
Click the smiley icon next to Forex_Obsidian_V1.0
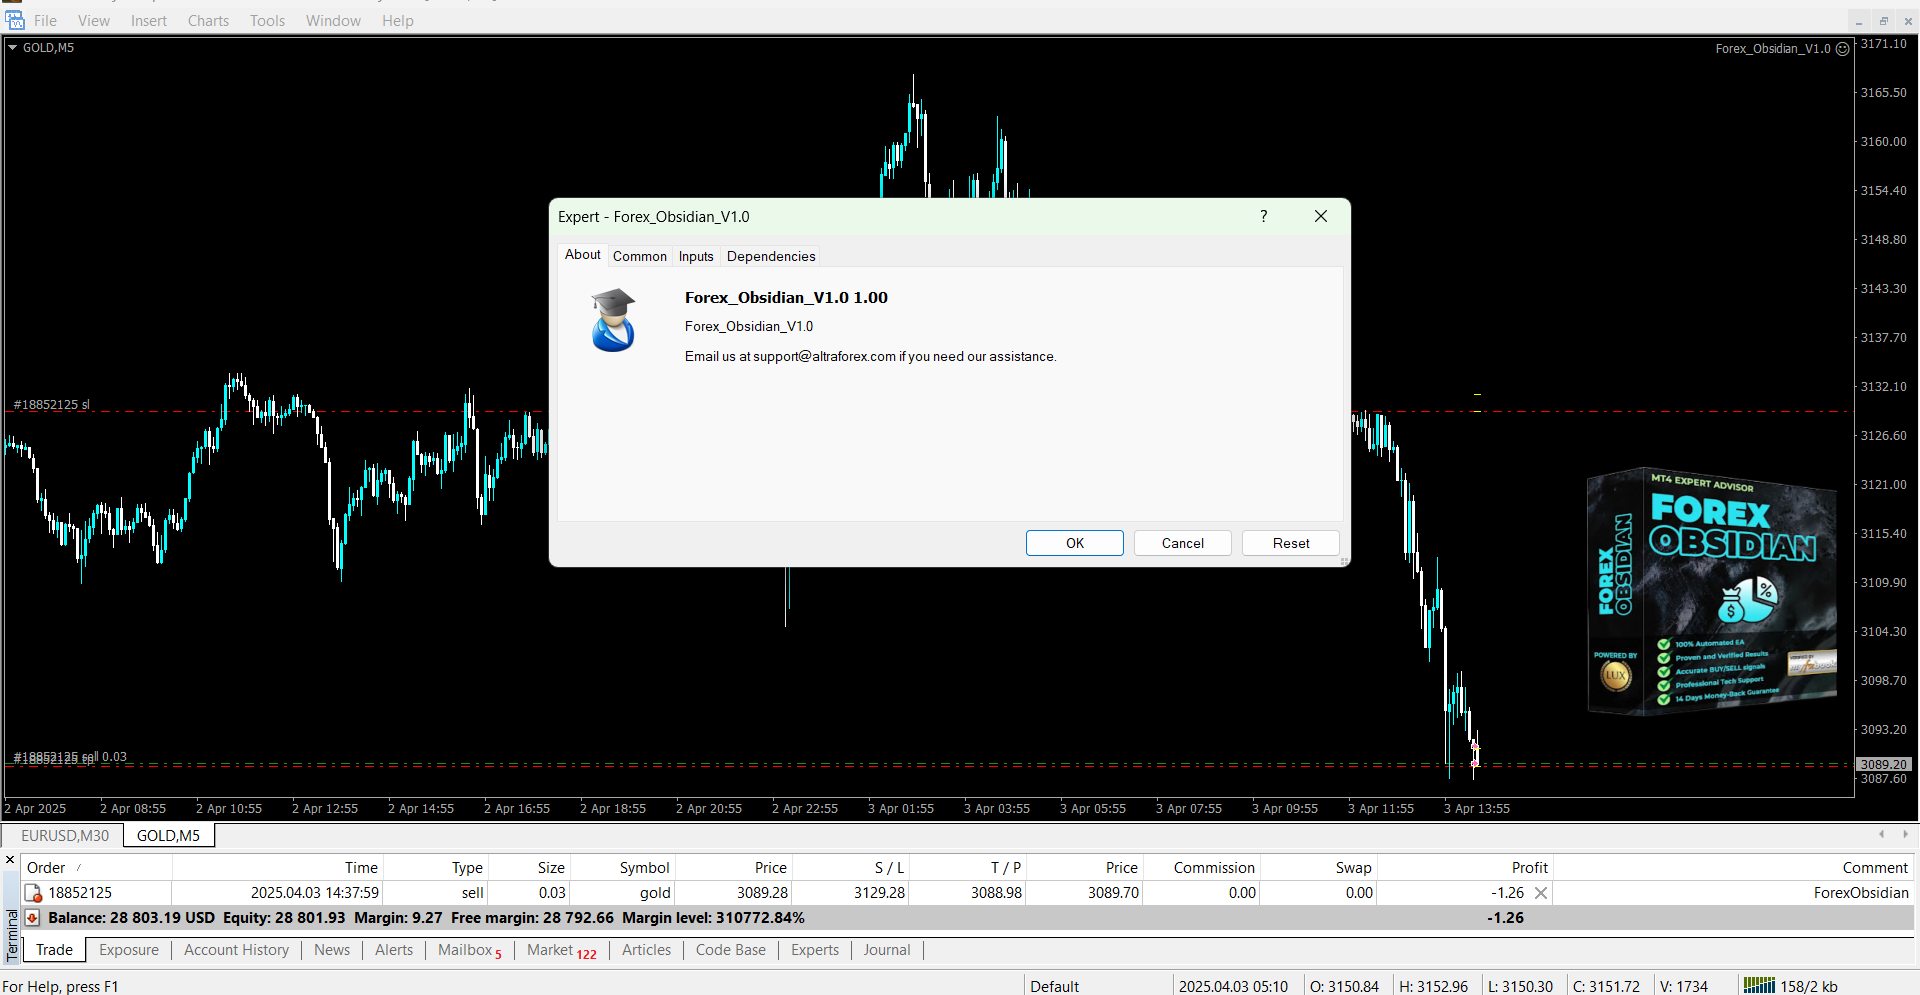(1842, 48)
